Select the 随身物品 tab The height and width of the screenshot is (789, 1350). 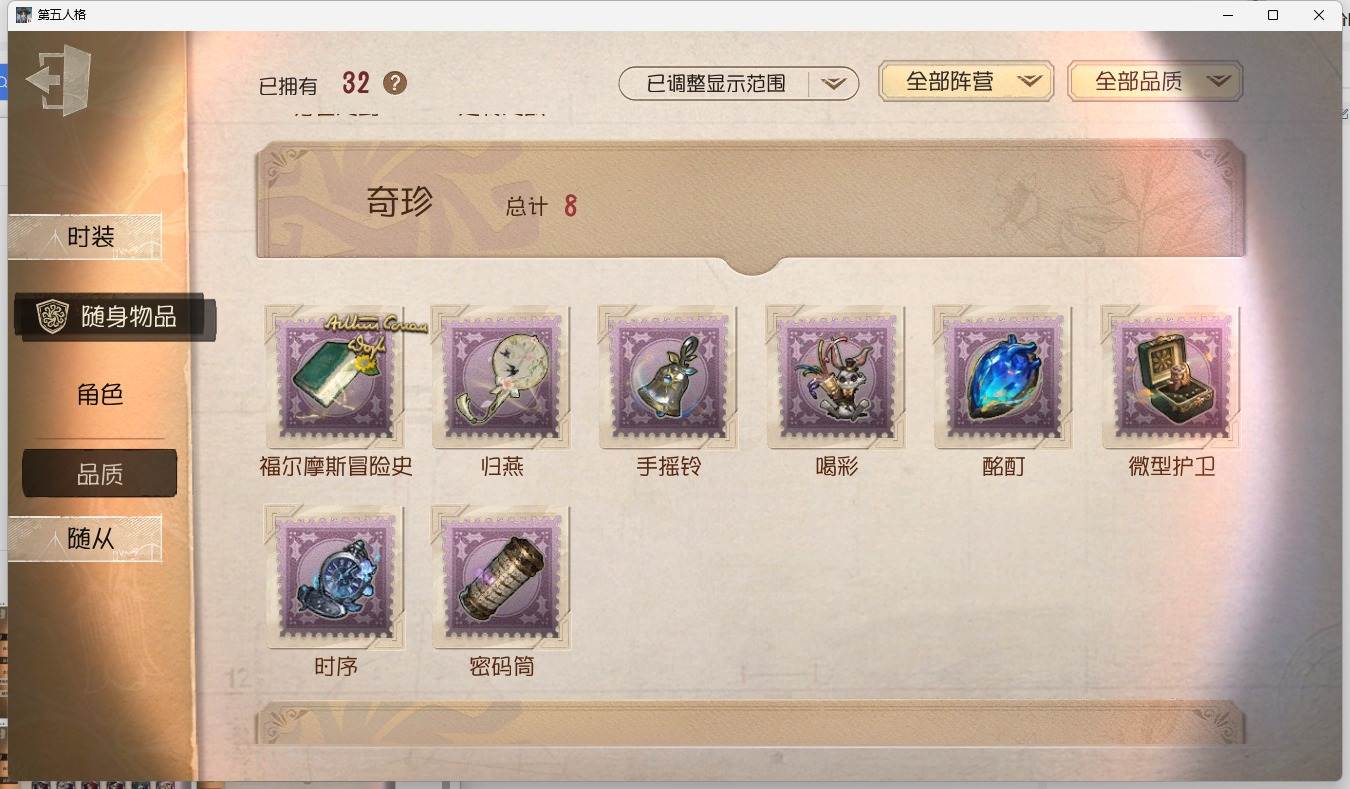115,317
